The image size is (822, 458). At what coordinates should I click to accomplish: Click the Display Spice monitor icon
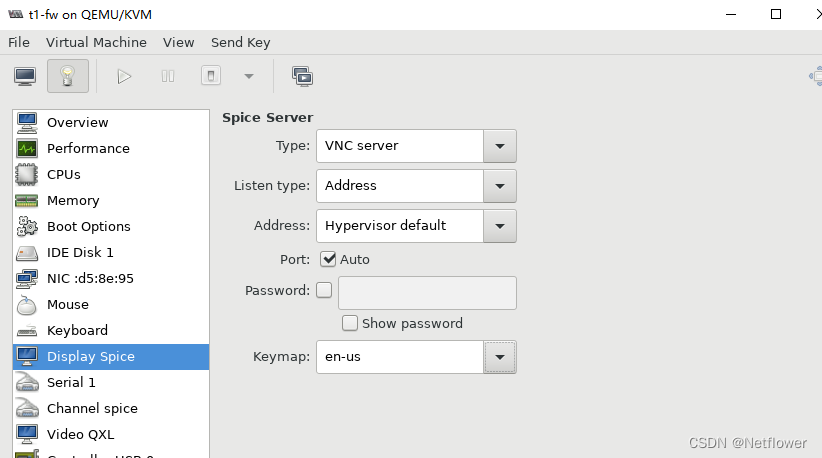pos(27,357)
